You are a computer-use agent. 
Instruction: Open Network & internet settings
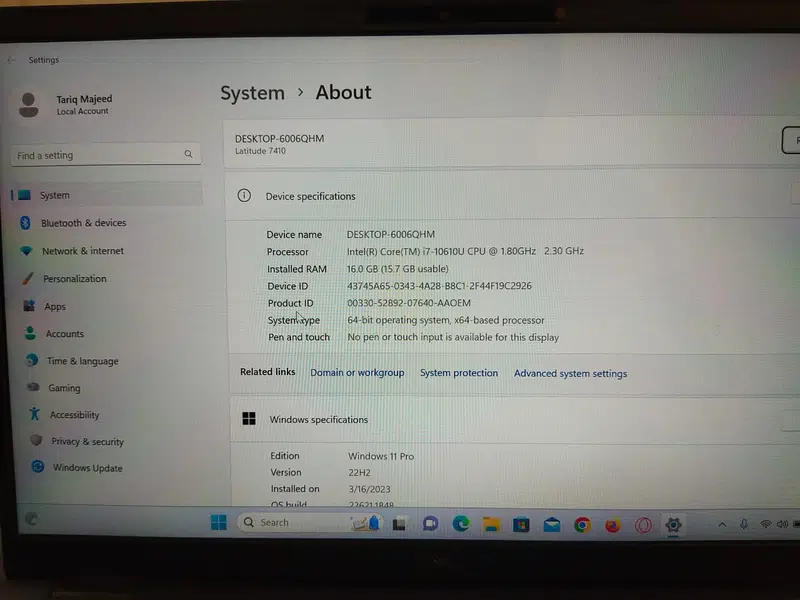(82, 251)
